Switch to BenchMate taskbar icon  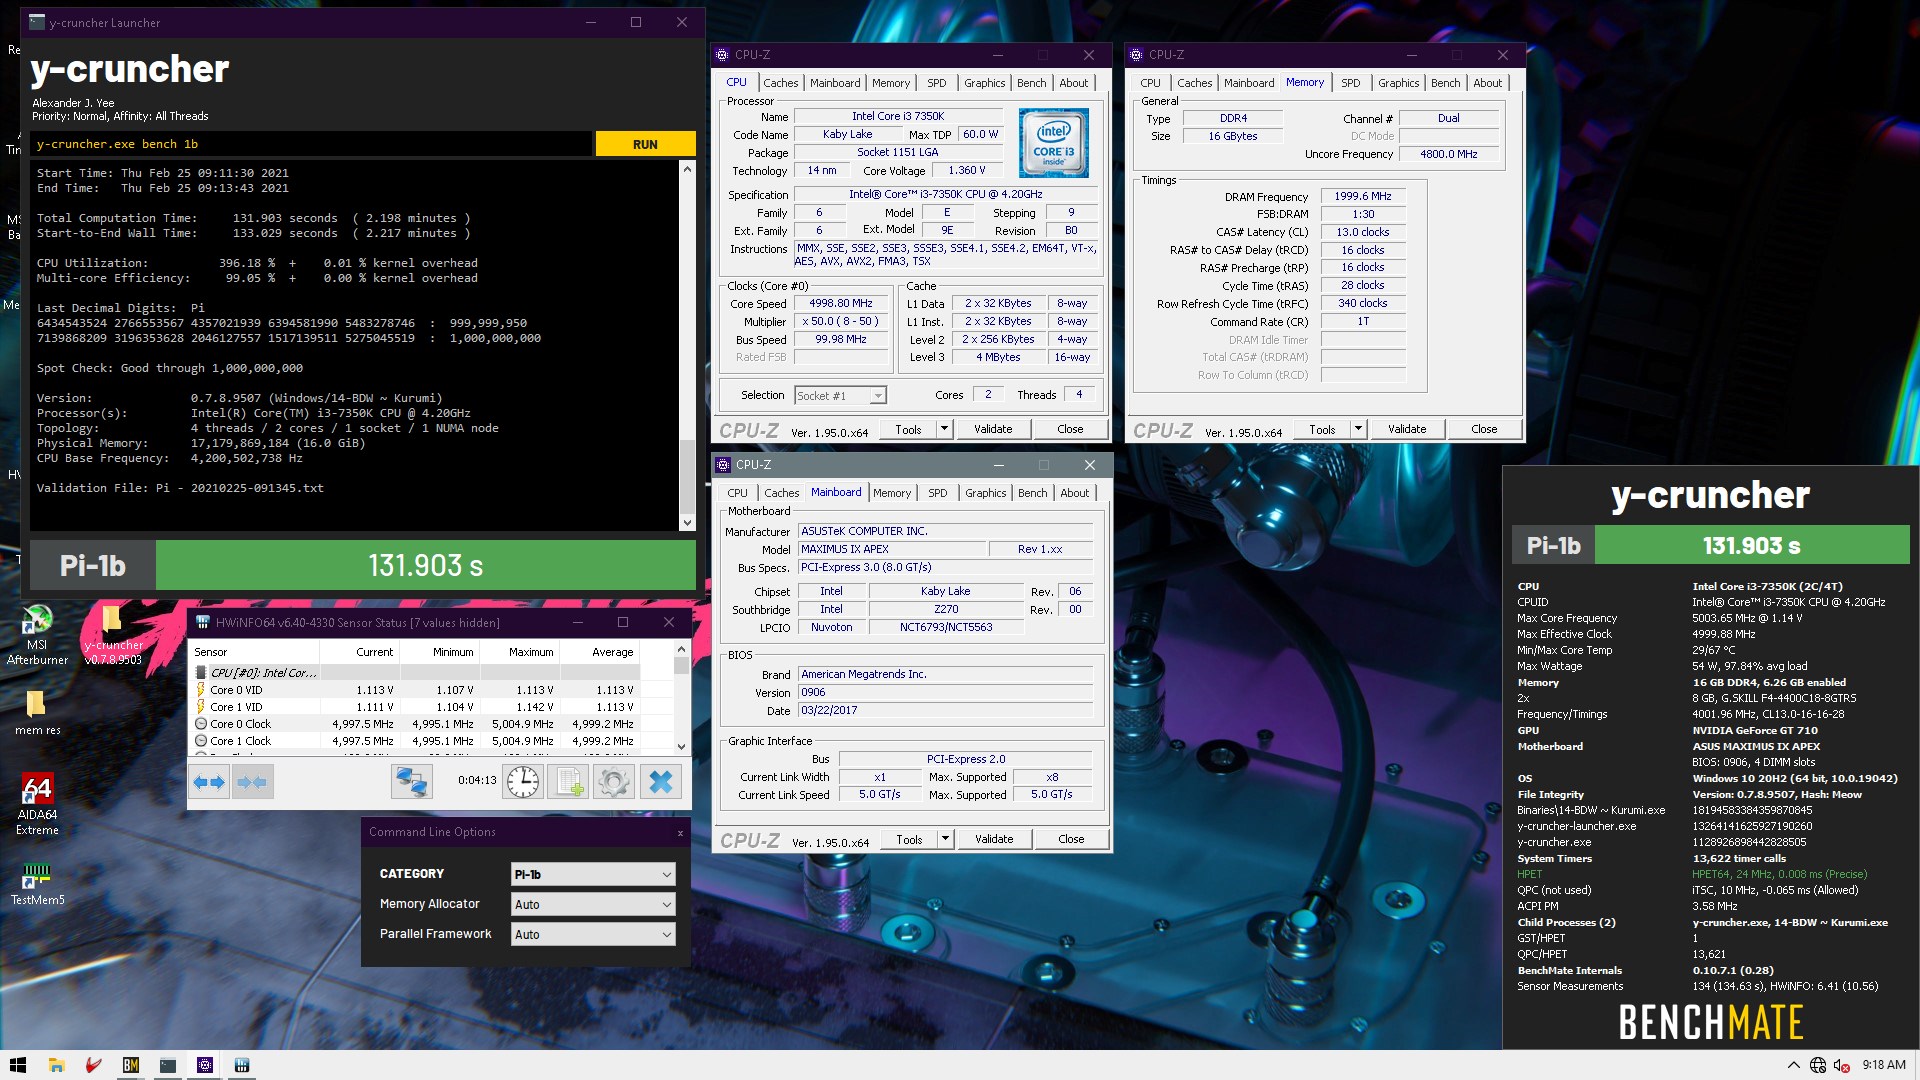(x=130, y=1065)
